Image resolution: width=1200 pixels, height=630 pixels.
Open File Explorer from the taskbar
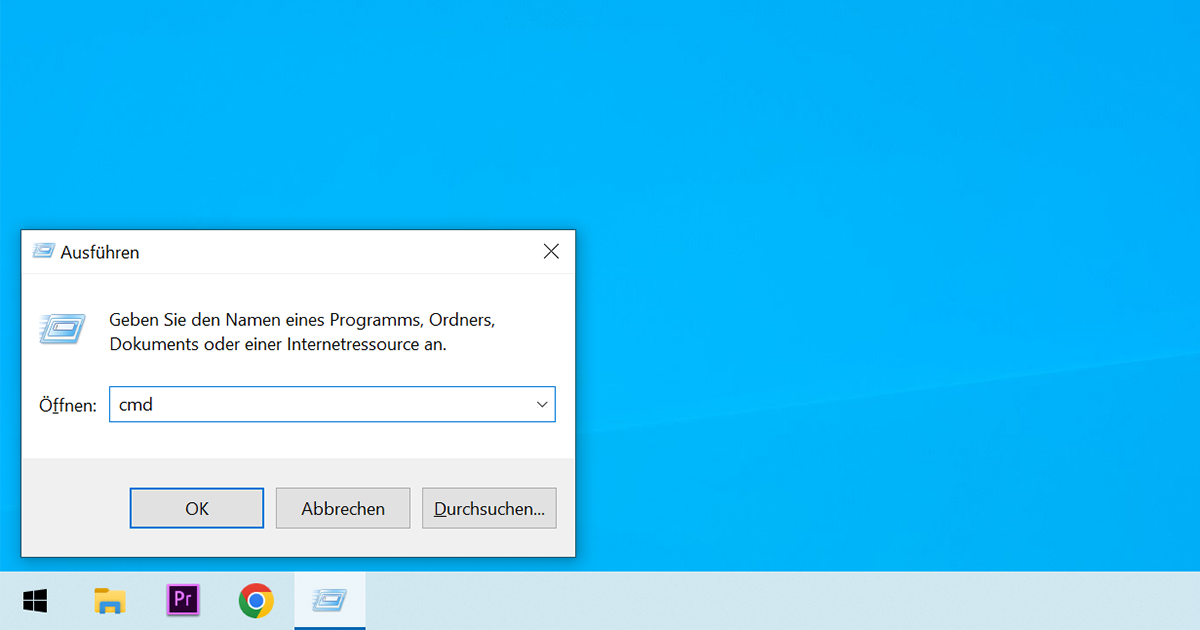(x=109, y=601)
